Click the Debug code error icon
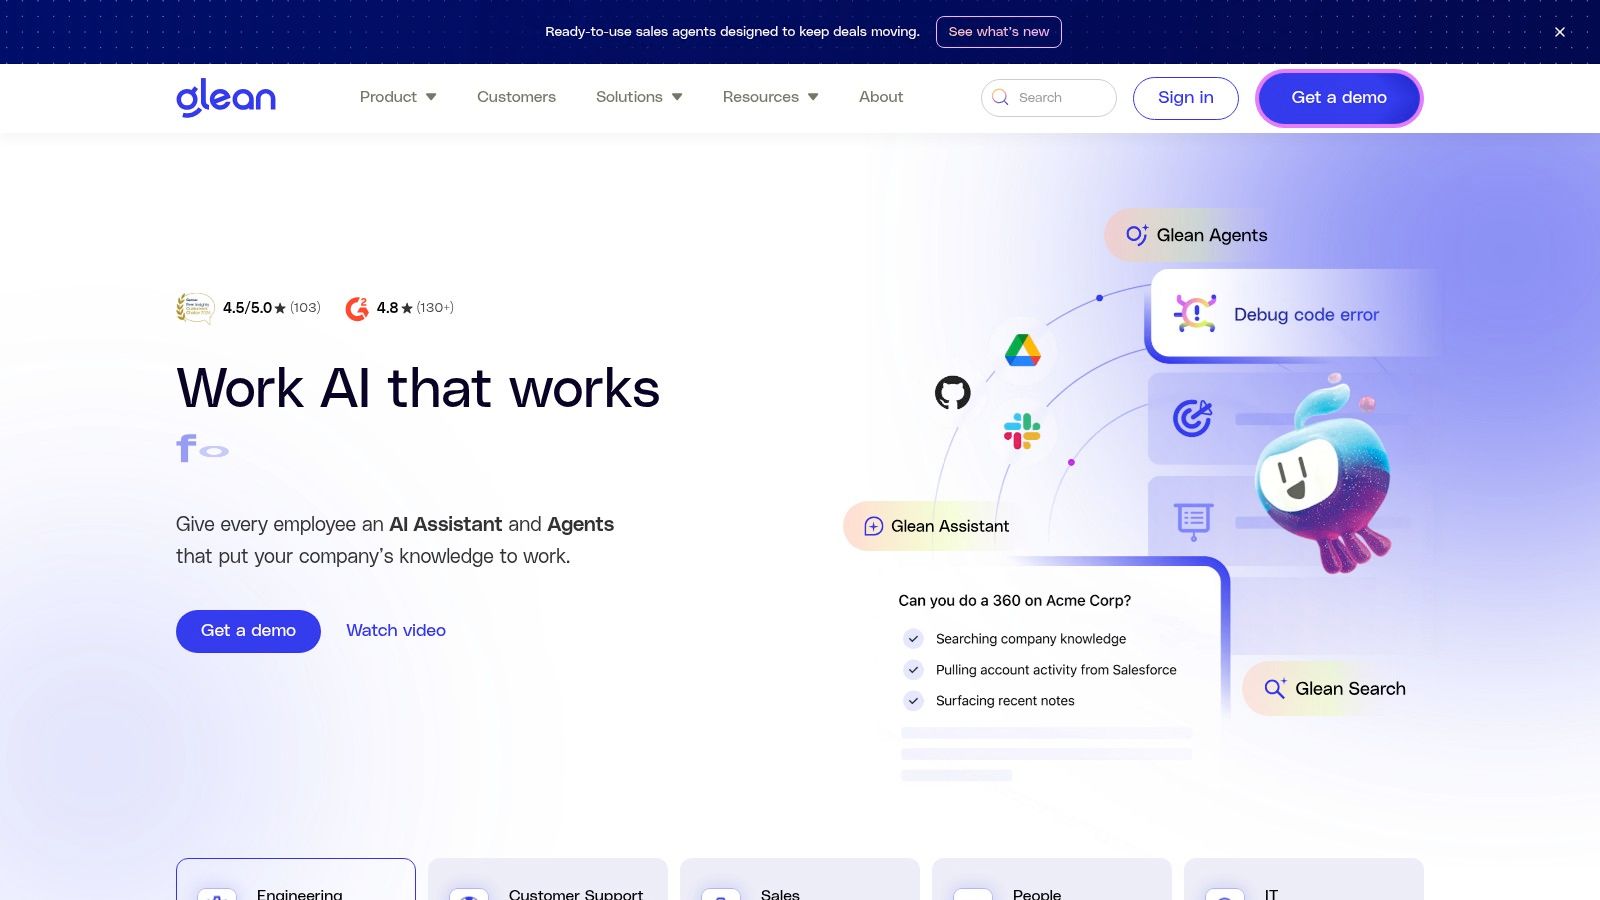1600x900 pixels. (1195, 314)
